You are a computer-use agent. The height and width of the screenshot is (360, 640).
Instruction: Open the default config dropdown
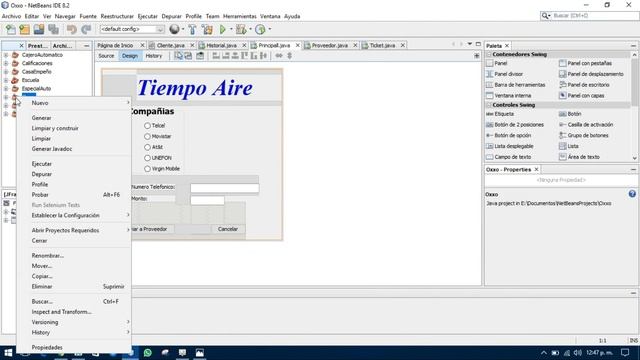132,29
